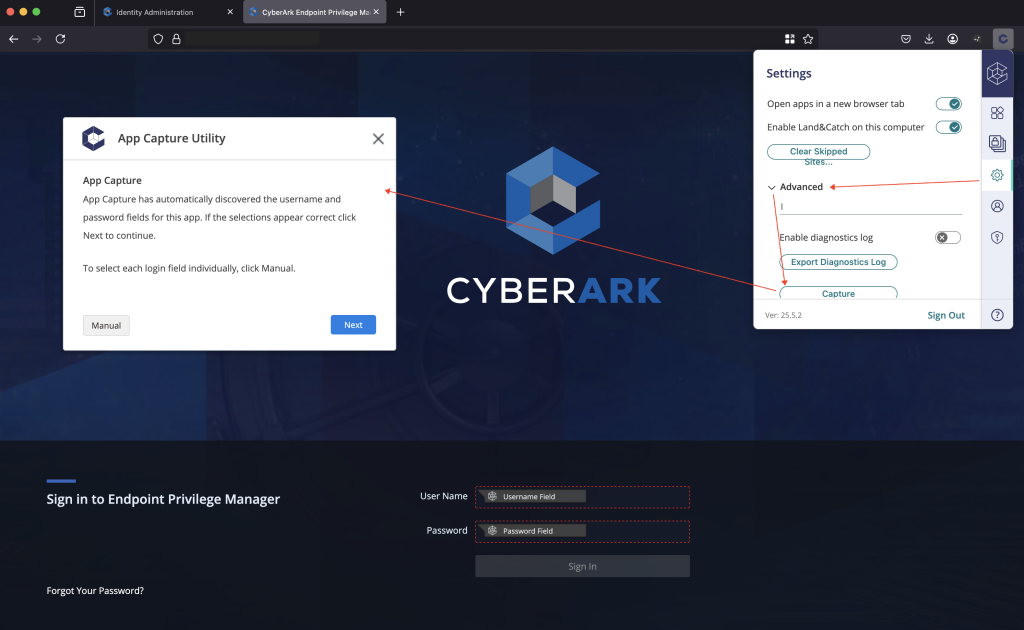Open the Firefox account icon
This screenshot has height=630, width=1024.
coord(953,39)
